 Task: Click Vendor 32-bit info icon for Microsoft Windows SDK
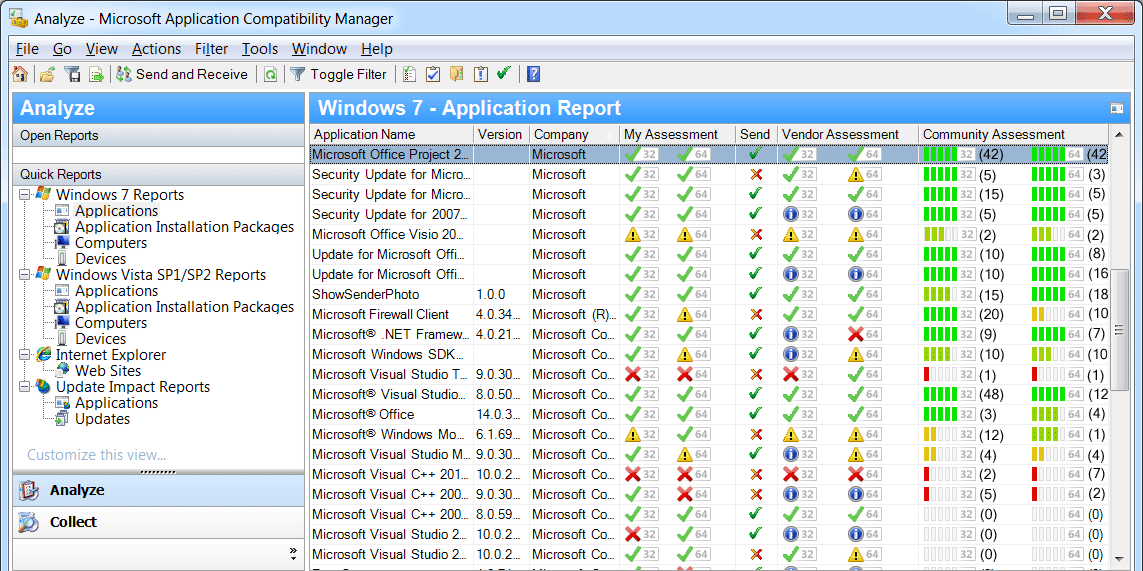coord(790,354)
